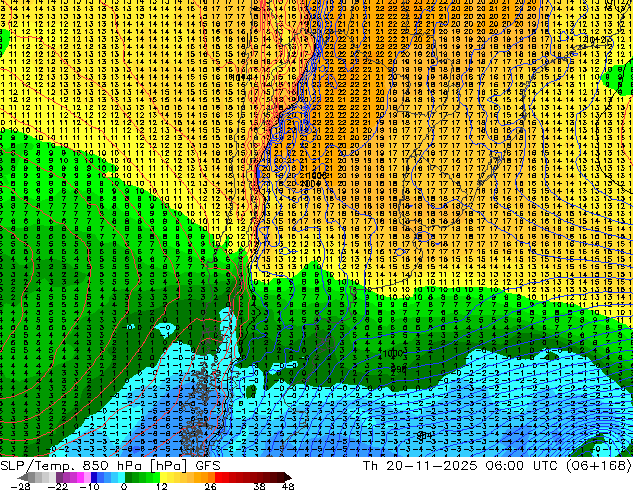Click the '-22' legend label
The height and width of the screenshot is (490, 634).
pyautogui.click(x=58, y=486)
